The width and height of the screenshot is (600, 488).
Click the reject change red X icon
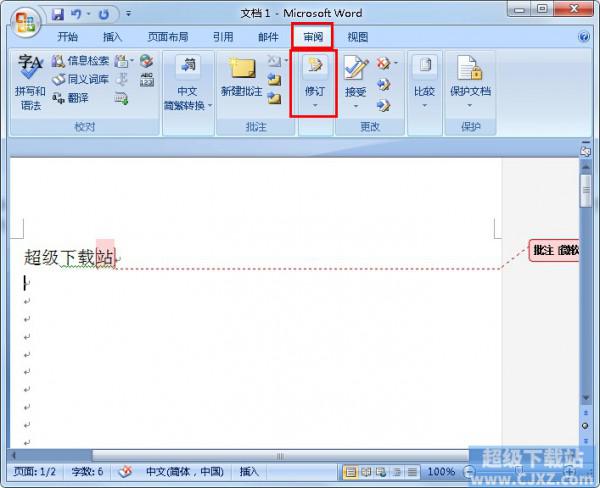383,62
